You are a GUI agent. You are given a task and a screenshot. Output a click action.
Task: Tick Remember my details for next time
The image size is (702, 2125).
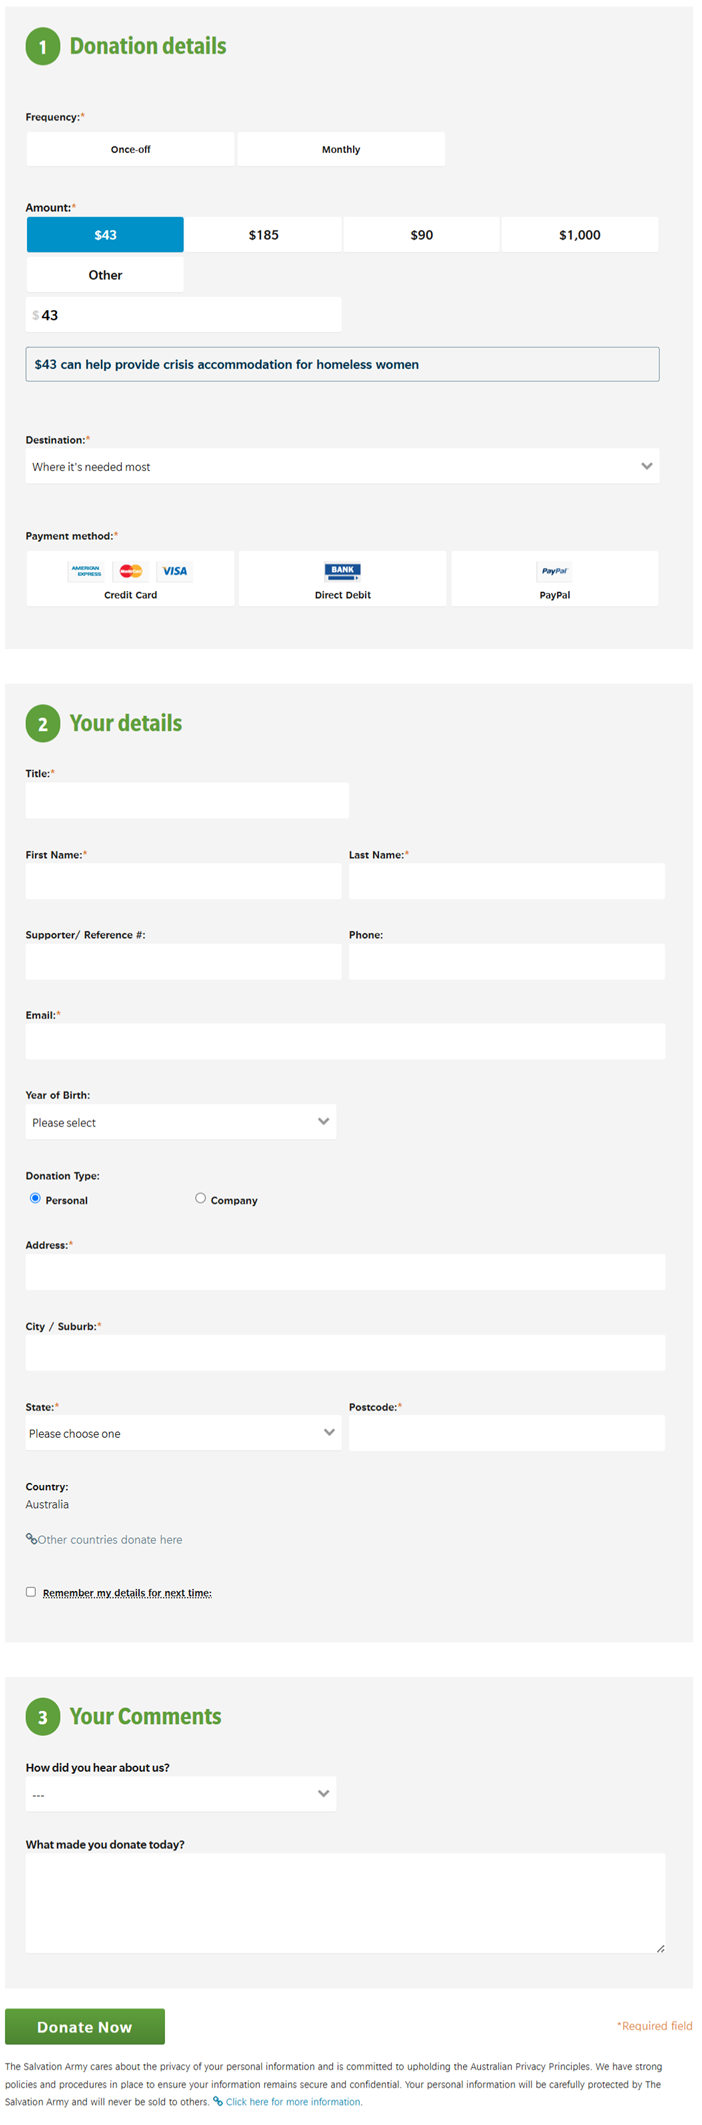click(31, 1592)
